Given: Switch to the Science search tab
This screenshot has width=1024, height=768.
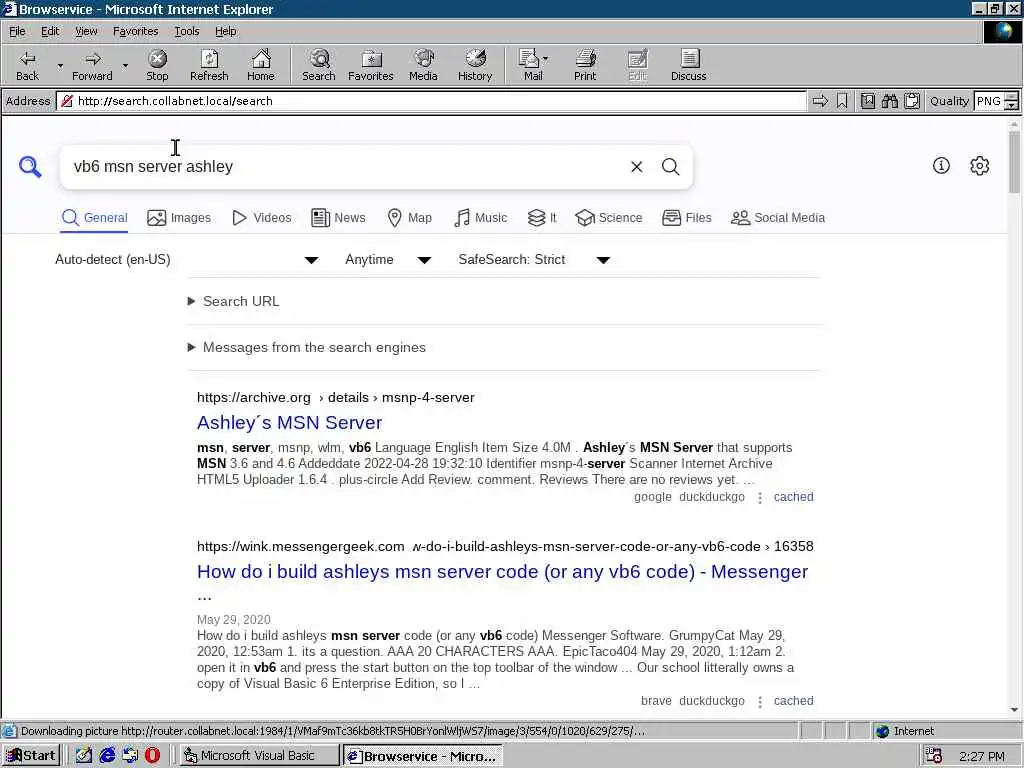Looking at the screenshot, I should click(609, 217).
